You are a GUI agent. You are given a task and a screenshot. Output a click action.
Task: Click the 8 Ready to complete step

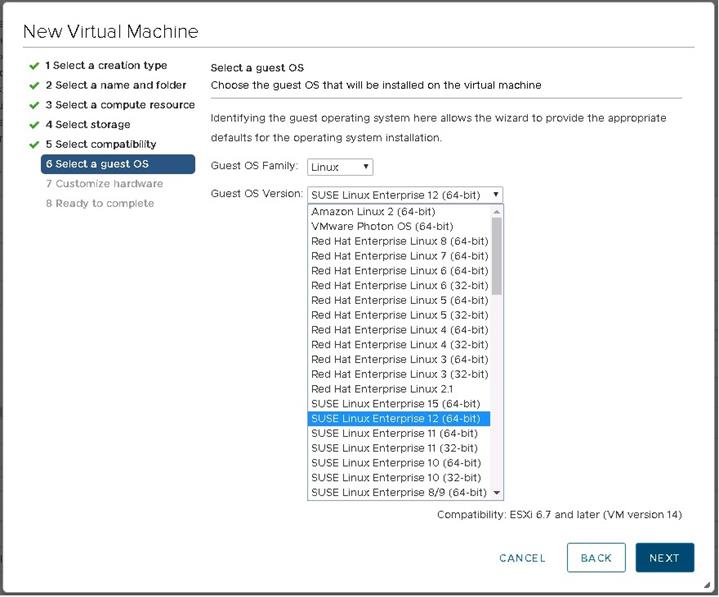tap(100, 204)
